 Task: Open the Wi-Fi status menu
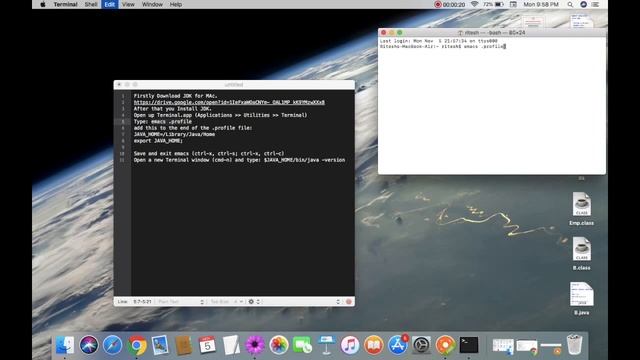tap(474, 4)
